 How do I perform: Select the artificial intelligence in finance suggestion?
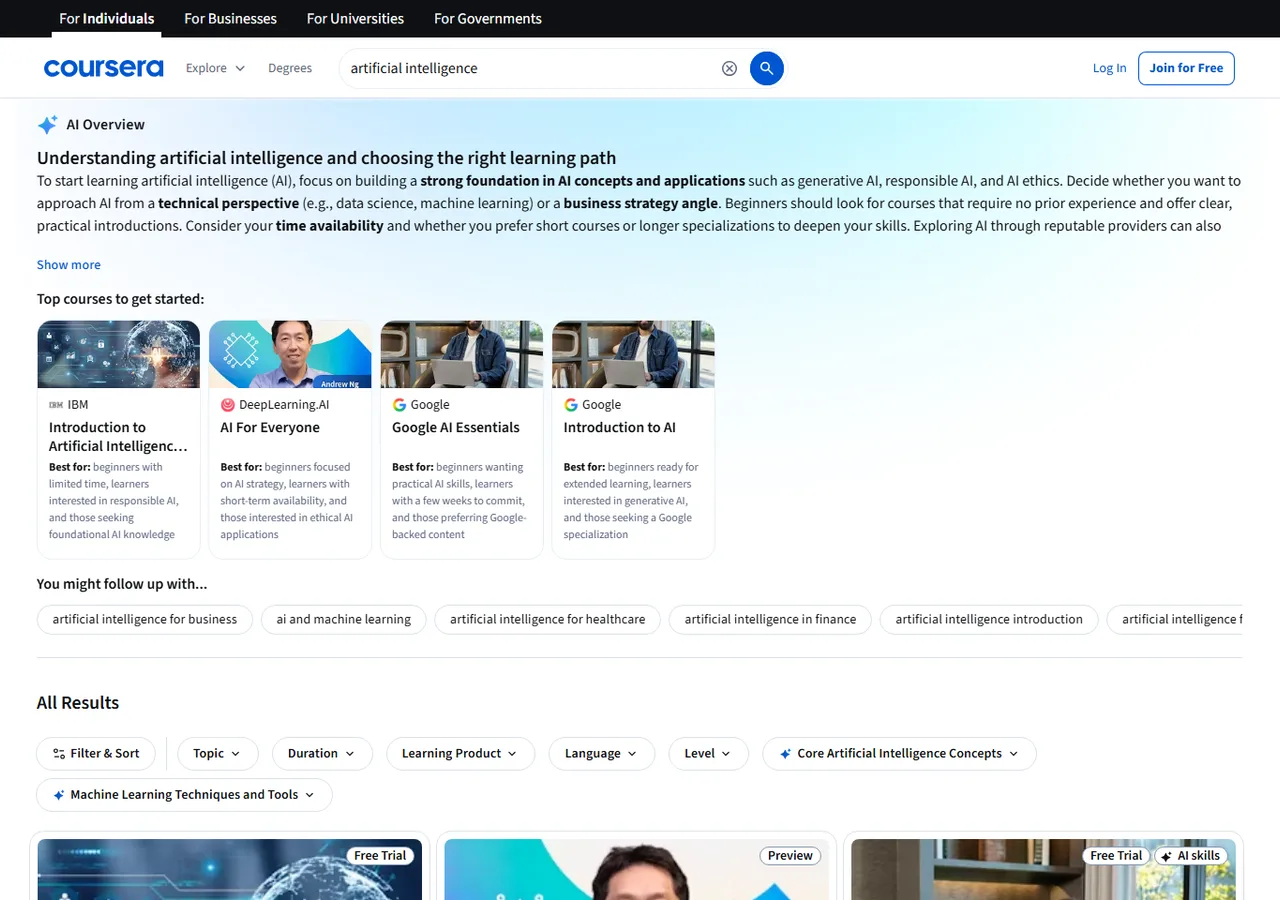[770, 620]
